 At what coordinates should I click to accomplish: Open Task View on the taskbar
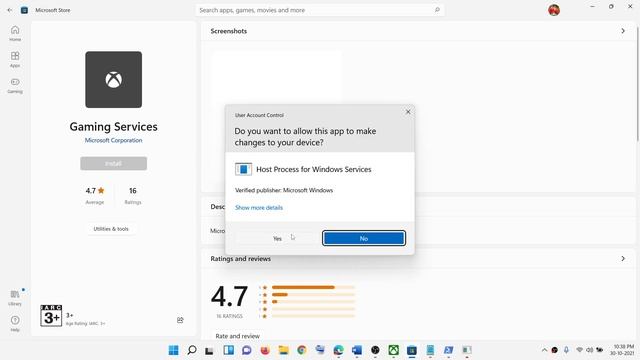pyautogui.click(x=209, y=350)
